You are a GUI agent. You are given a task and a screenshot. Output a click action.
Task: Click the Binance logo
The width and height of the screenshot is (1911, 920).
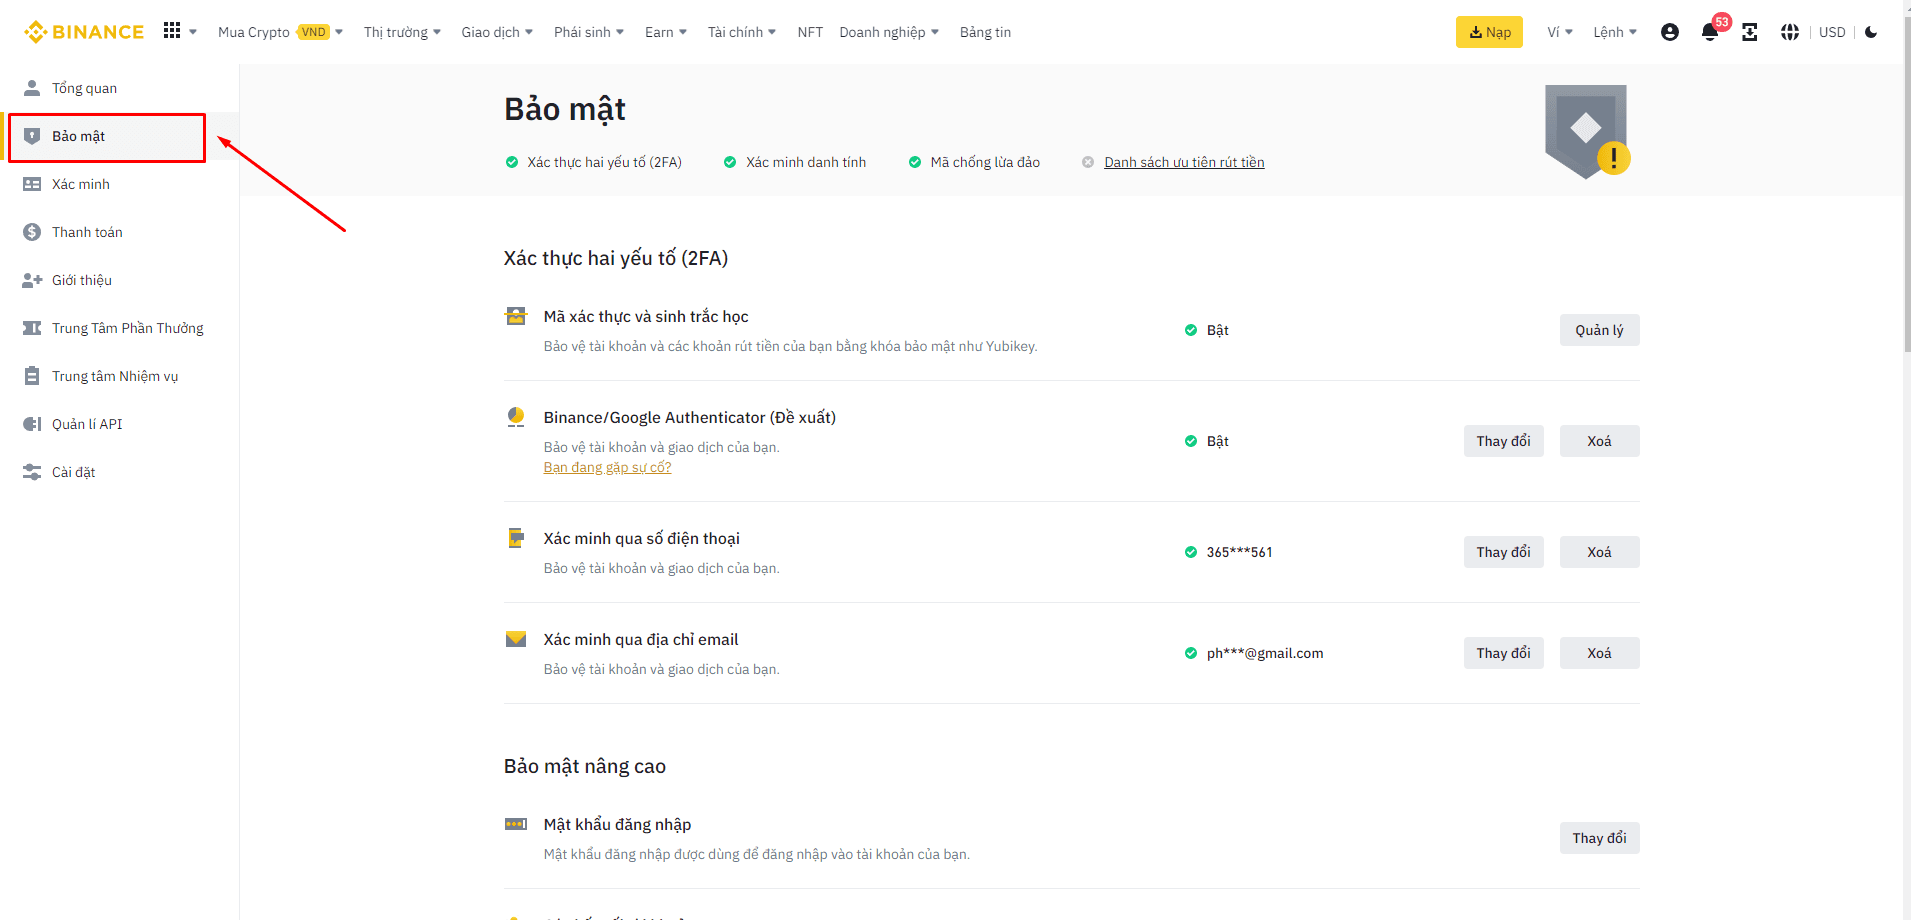84,32
